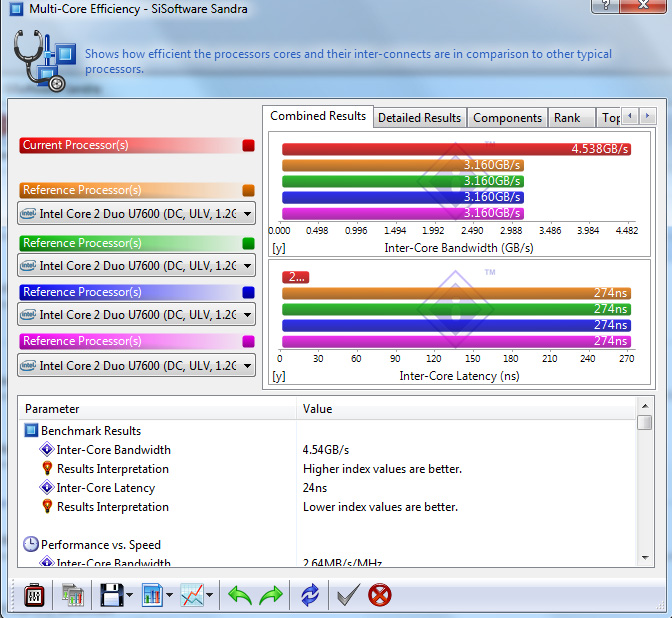Open the save icon's dropdown arrow

(130, 595)
